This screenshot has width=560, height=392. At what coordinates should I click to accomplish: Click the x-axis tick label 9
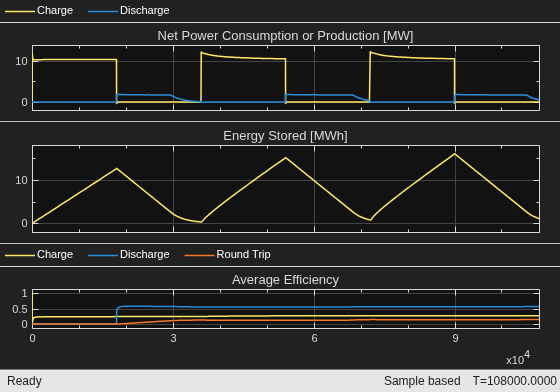[x=455, y=338]
